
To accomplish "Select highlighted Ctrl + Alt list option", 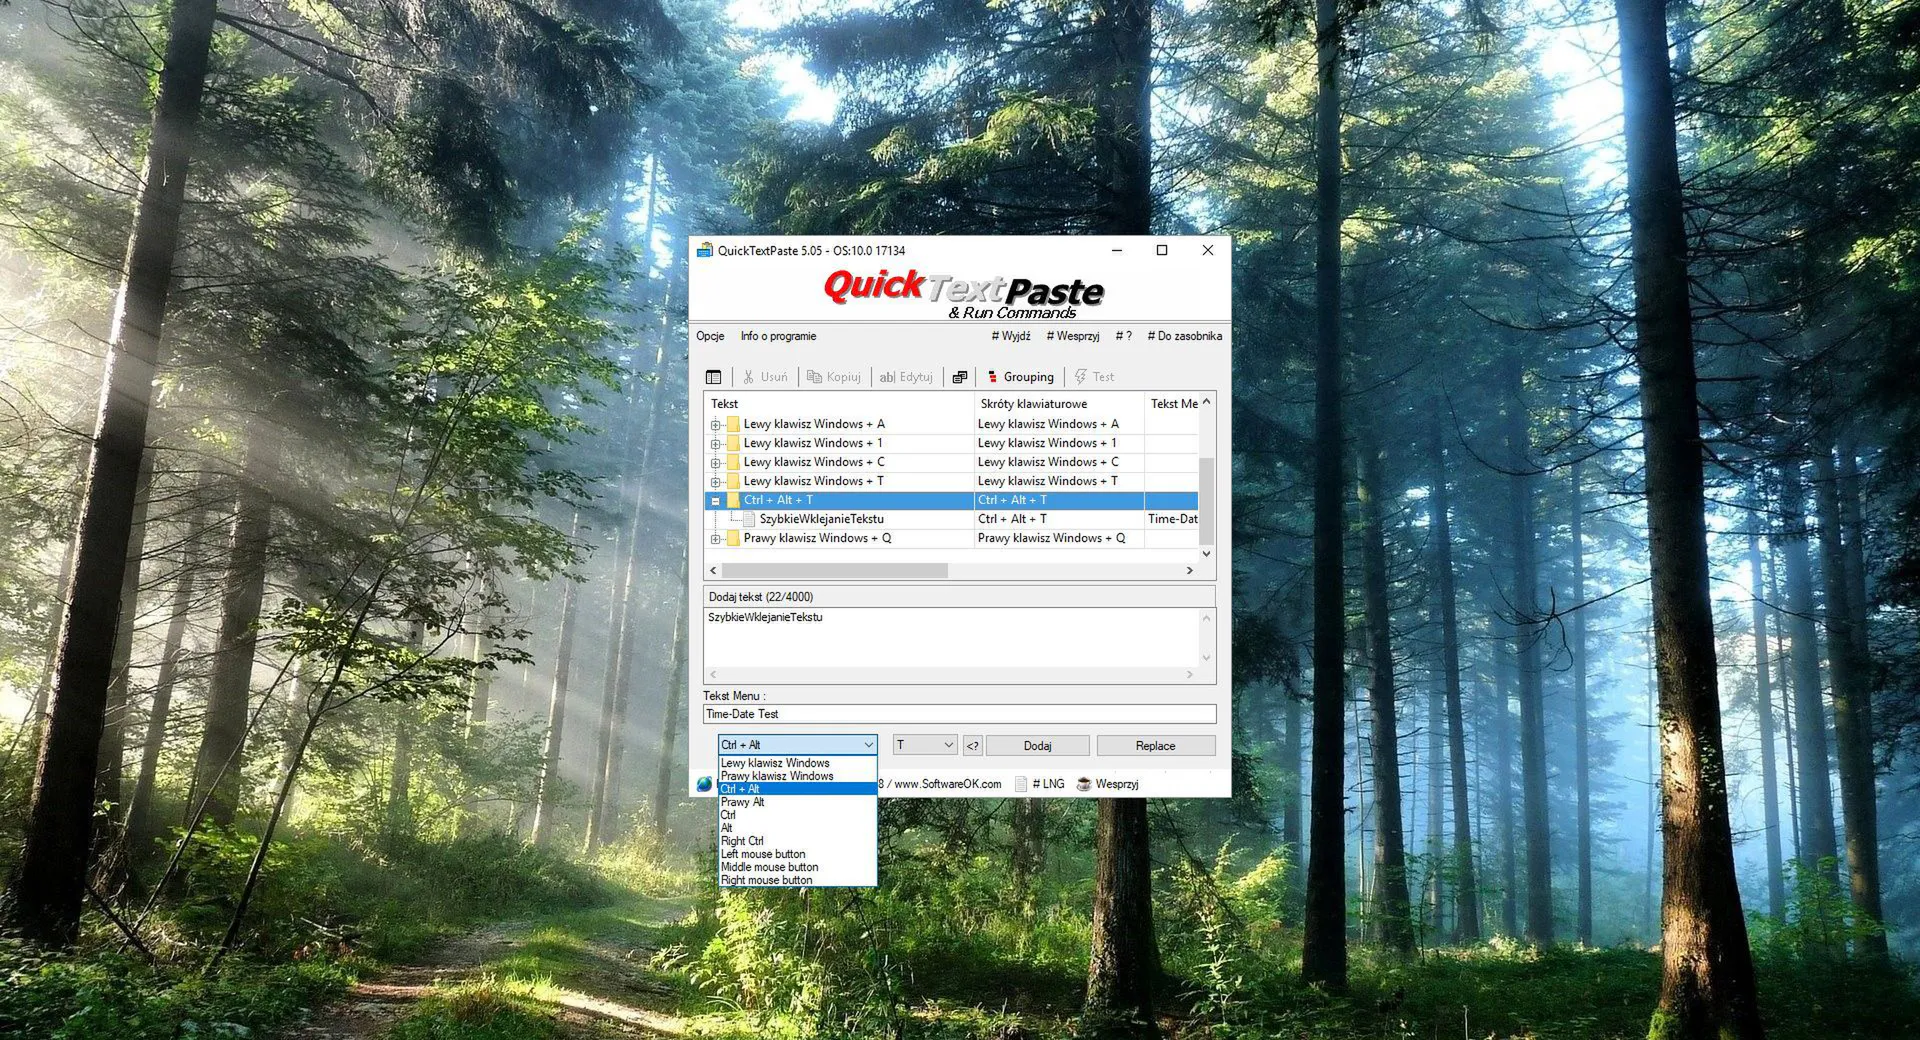I will click(797, 789).
